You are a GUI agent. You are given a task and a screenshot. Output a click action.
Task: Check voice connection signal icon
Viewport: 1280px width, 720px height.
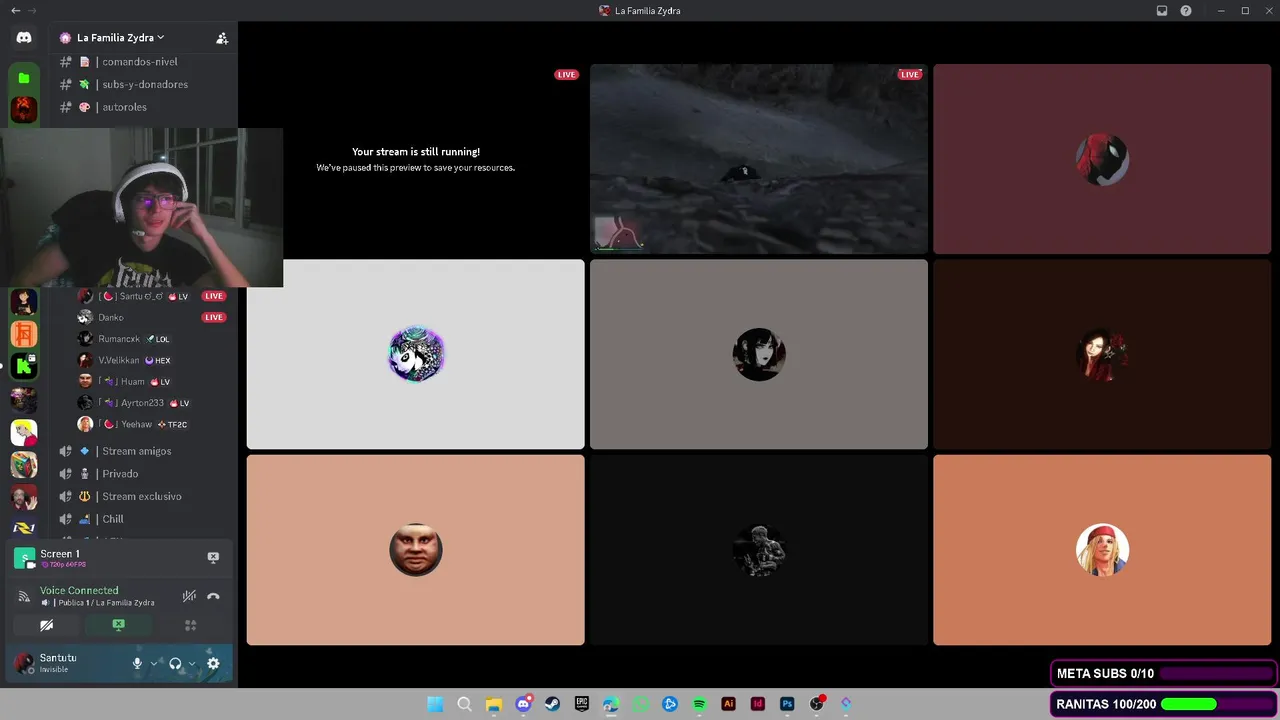click(24, 596)
